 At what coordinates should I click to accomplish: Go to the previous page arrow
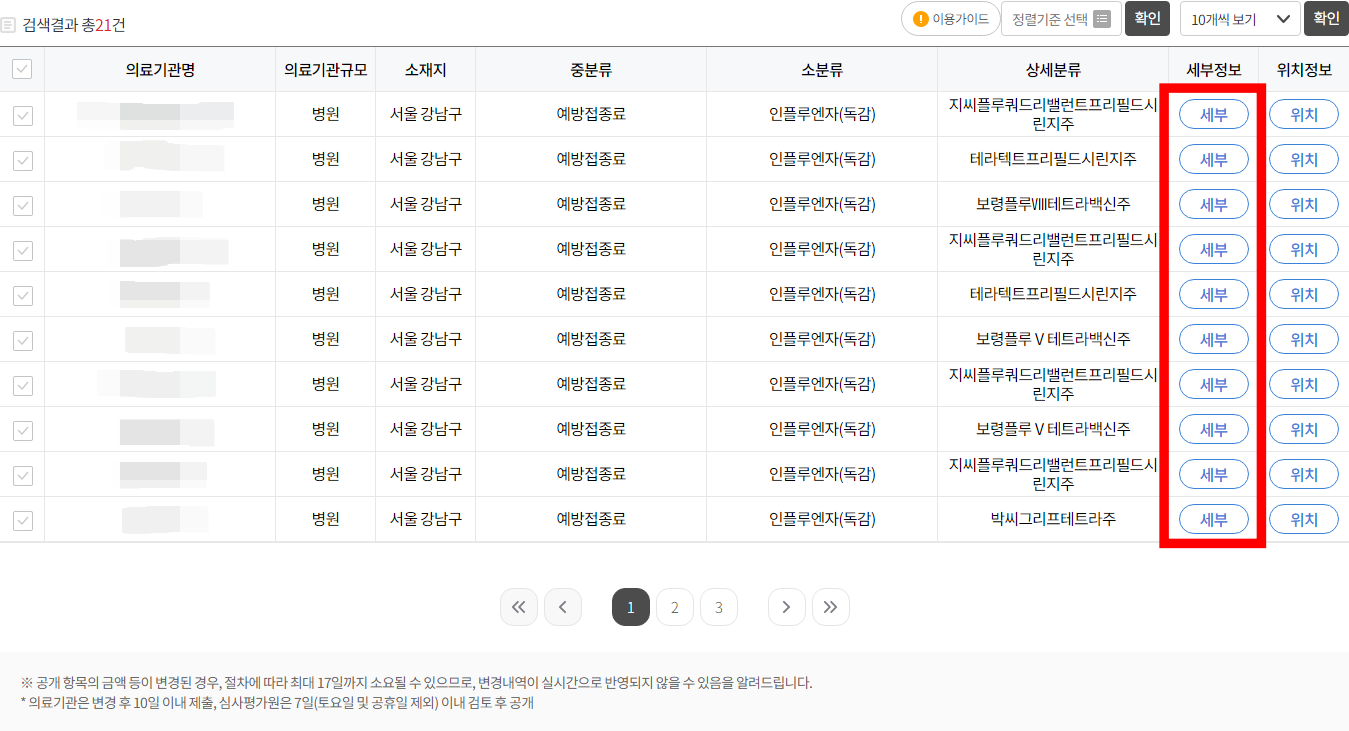tap(562, 607)
